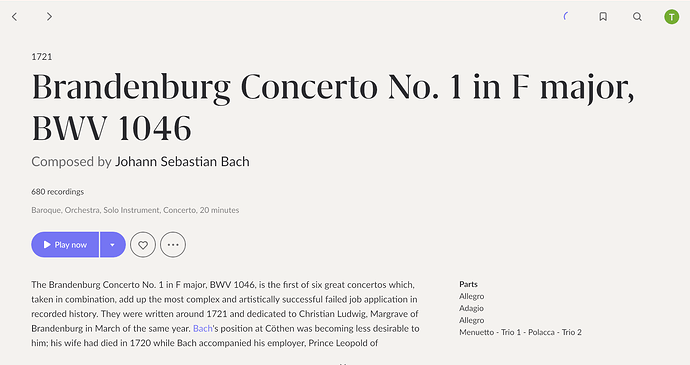Go forward using the right arrow
This screenshot has width=690, height=365.
coord(49,17)
